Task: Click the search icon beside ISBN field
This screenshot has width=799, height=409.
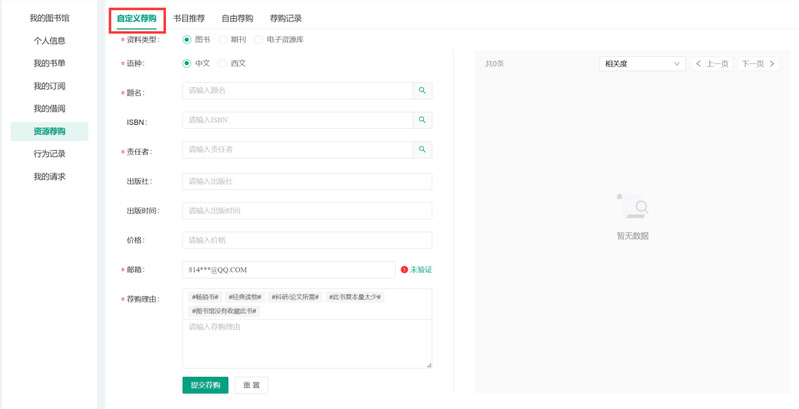Action: pos(423,120)
